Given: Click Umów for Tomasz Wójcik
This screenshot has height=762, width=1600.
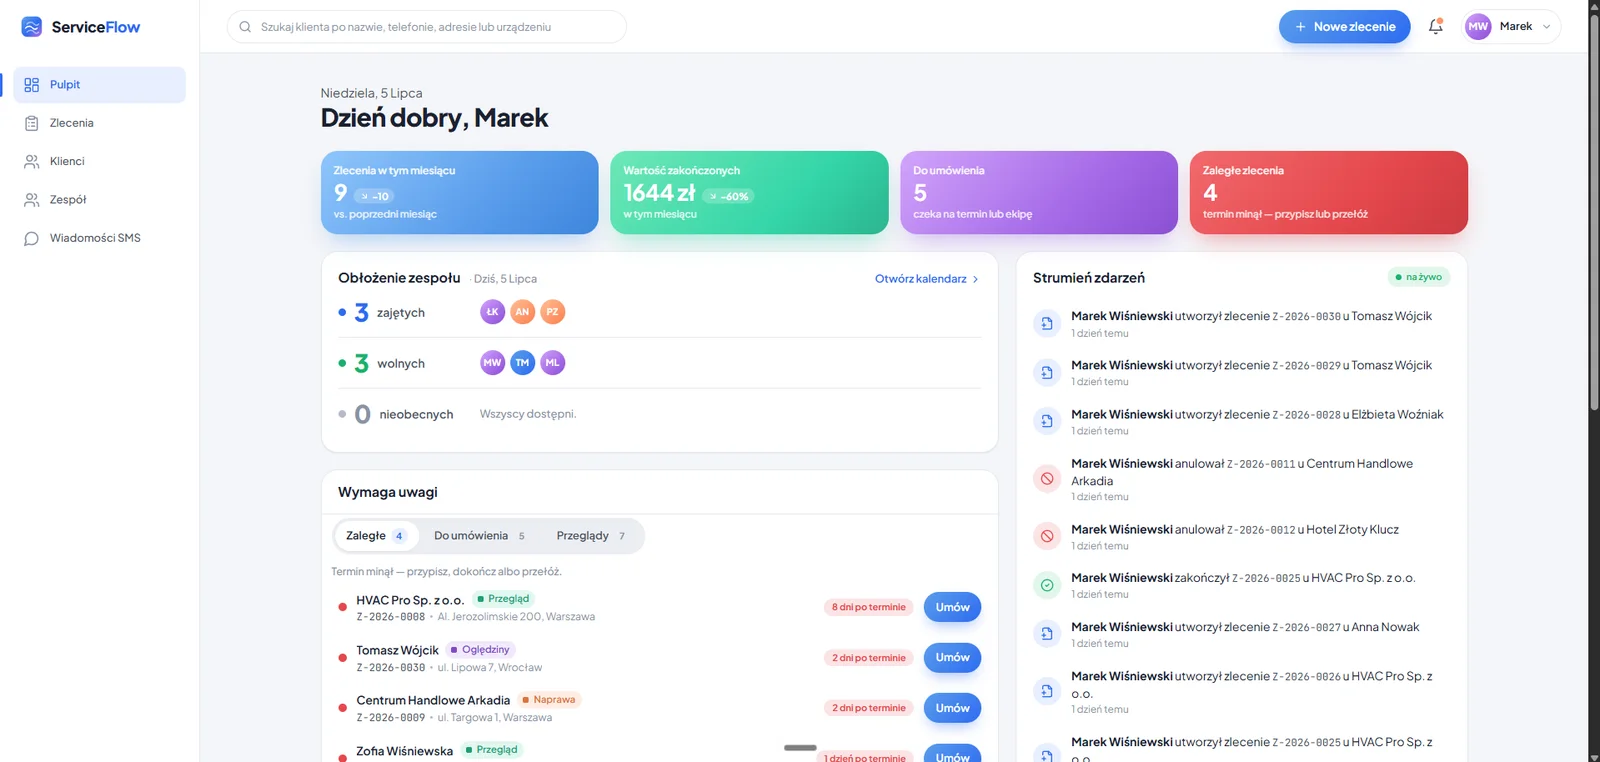Looking at the screenshot, I should pos(952,658).
